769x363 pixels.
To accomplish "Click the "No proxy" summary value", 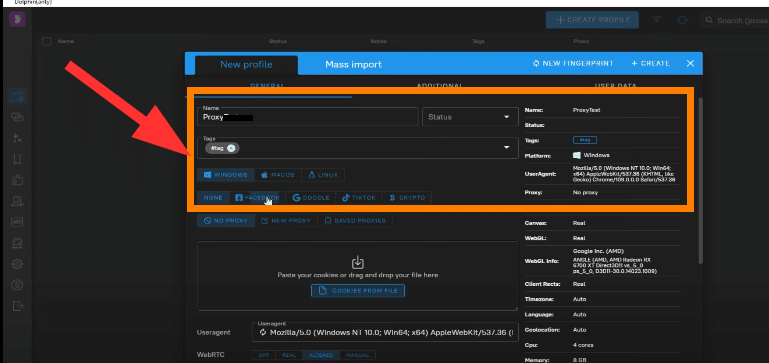I will (x=585, y=193).
